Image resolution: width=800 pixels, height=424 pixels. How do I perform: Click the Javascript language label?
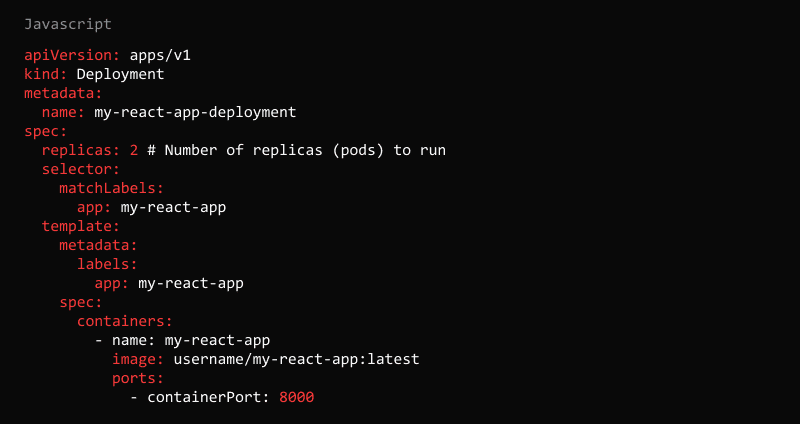[68, 23]
